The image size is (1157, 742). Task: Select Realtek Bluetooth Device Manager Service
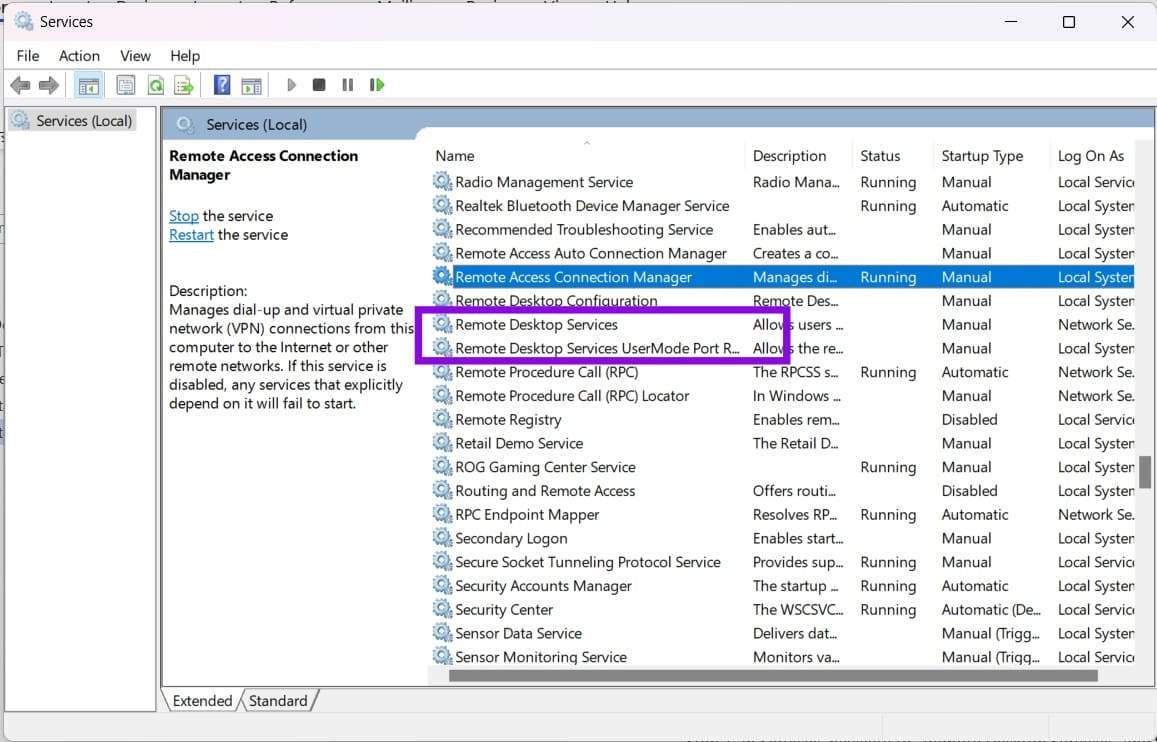point(782,206)
